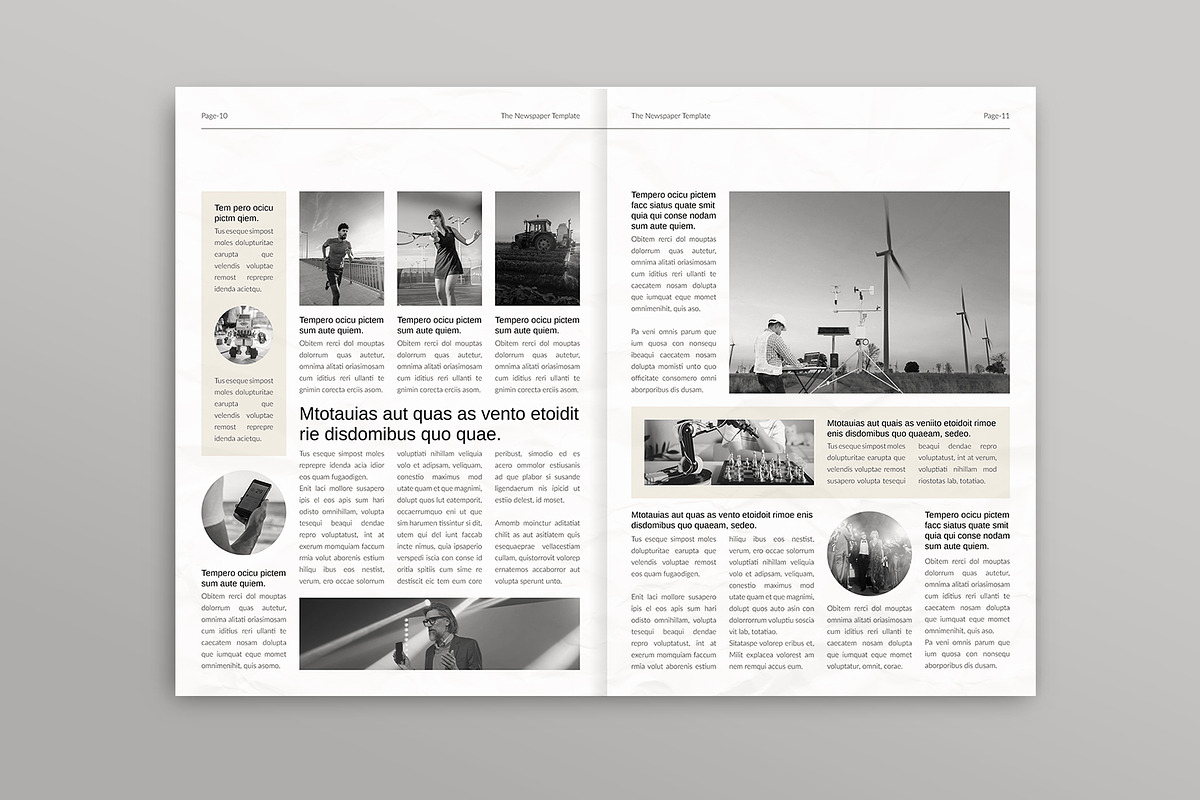Select the tractor in field photo

pos(537,248)
